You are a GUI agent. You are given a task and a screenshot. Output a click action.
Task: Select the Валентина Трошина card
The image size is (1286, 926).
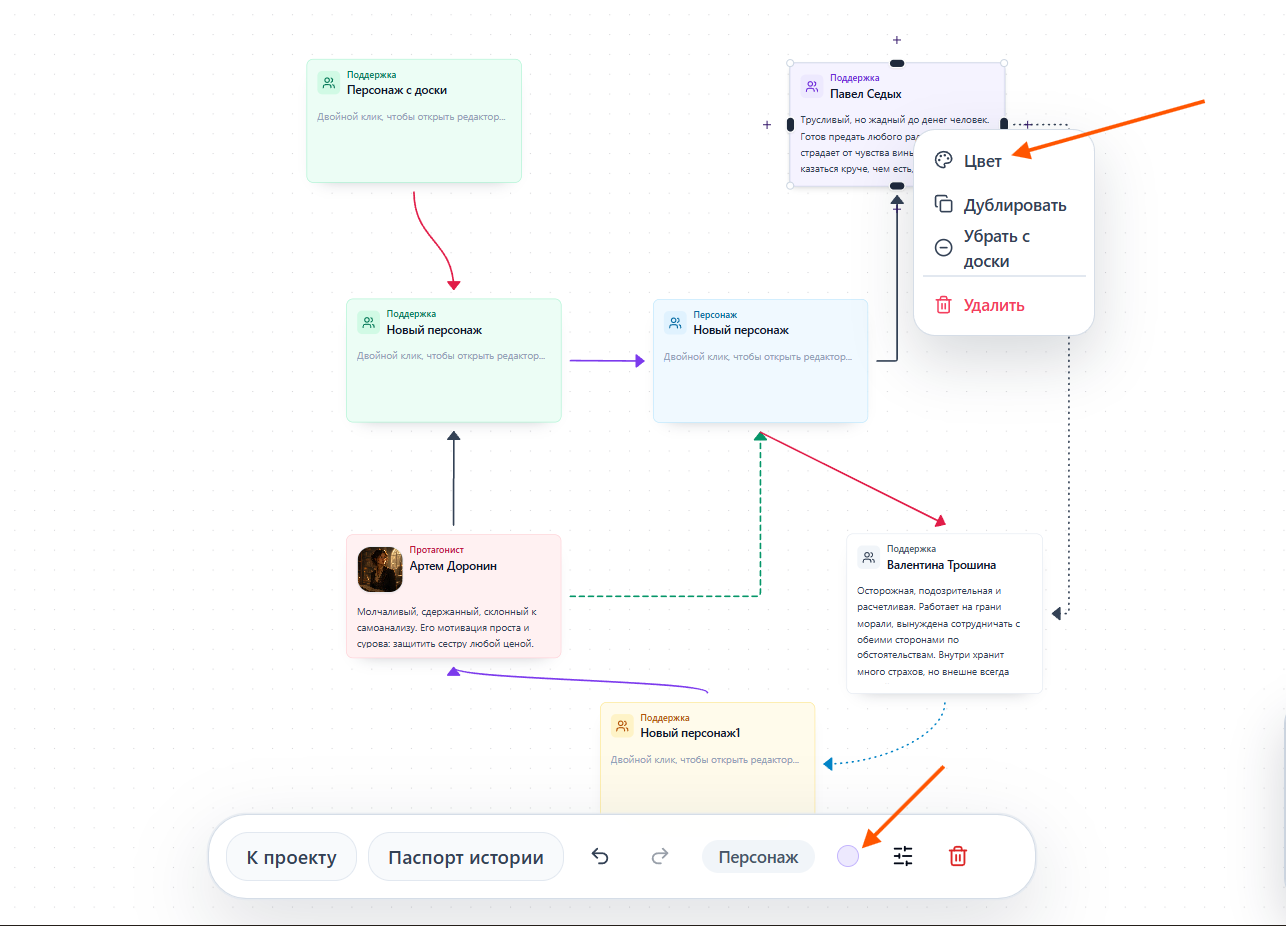point(945,613)
